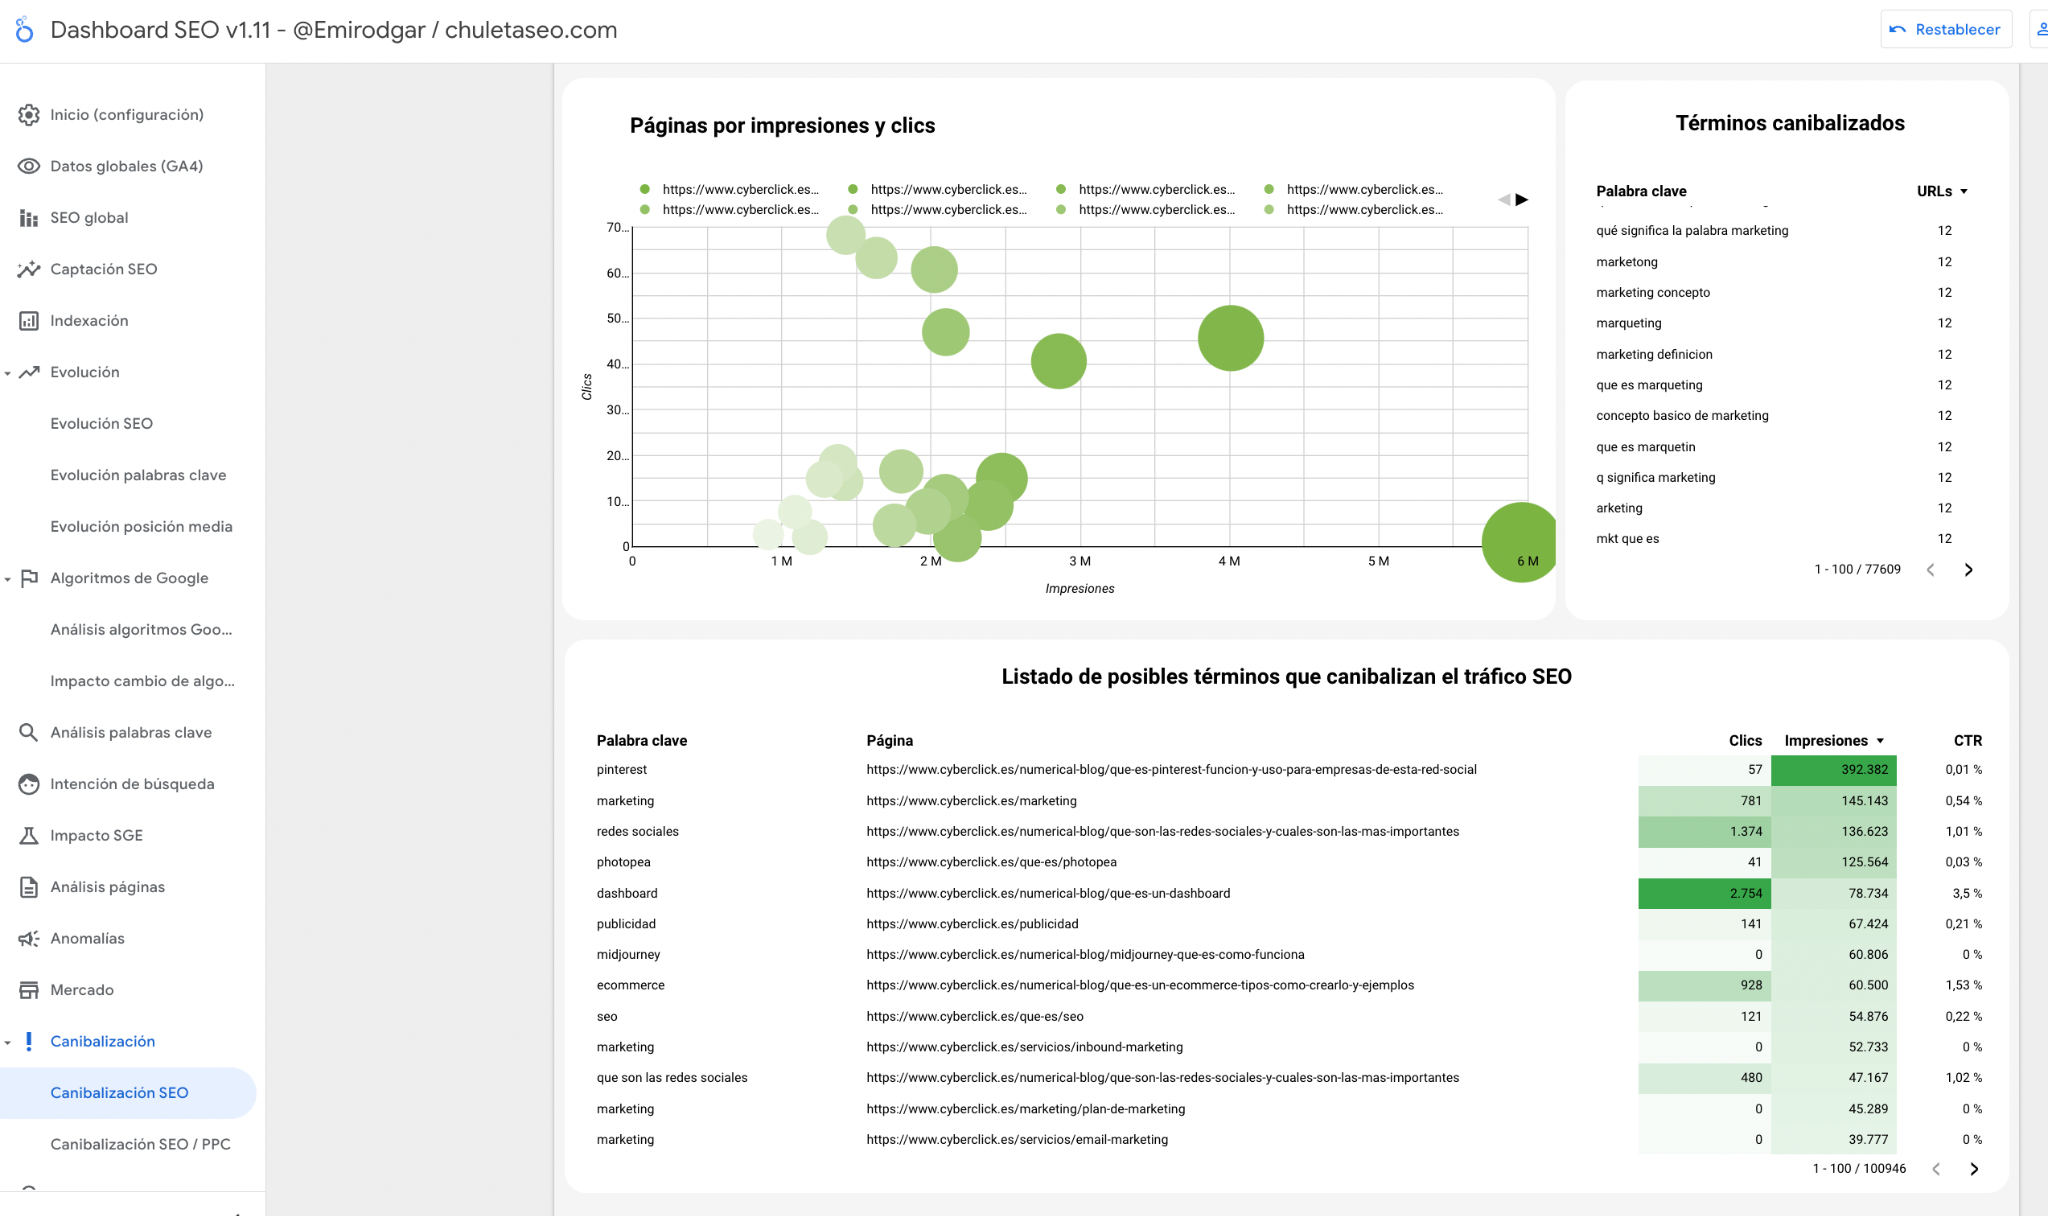Sort table by CTR column header

[1967, 741]
